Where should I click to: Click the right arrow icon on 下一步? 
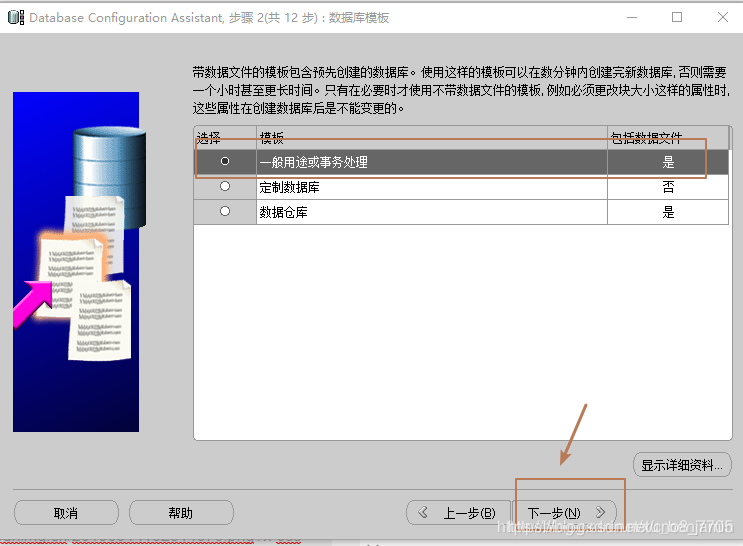point(600,512)
